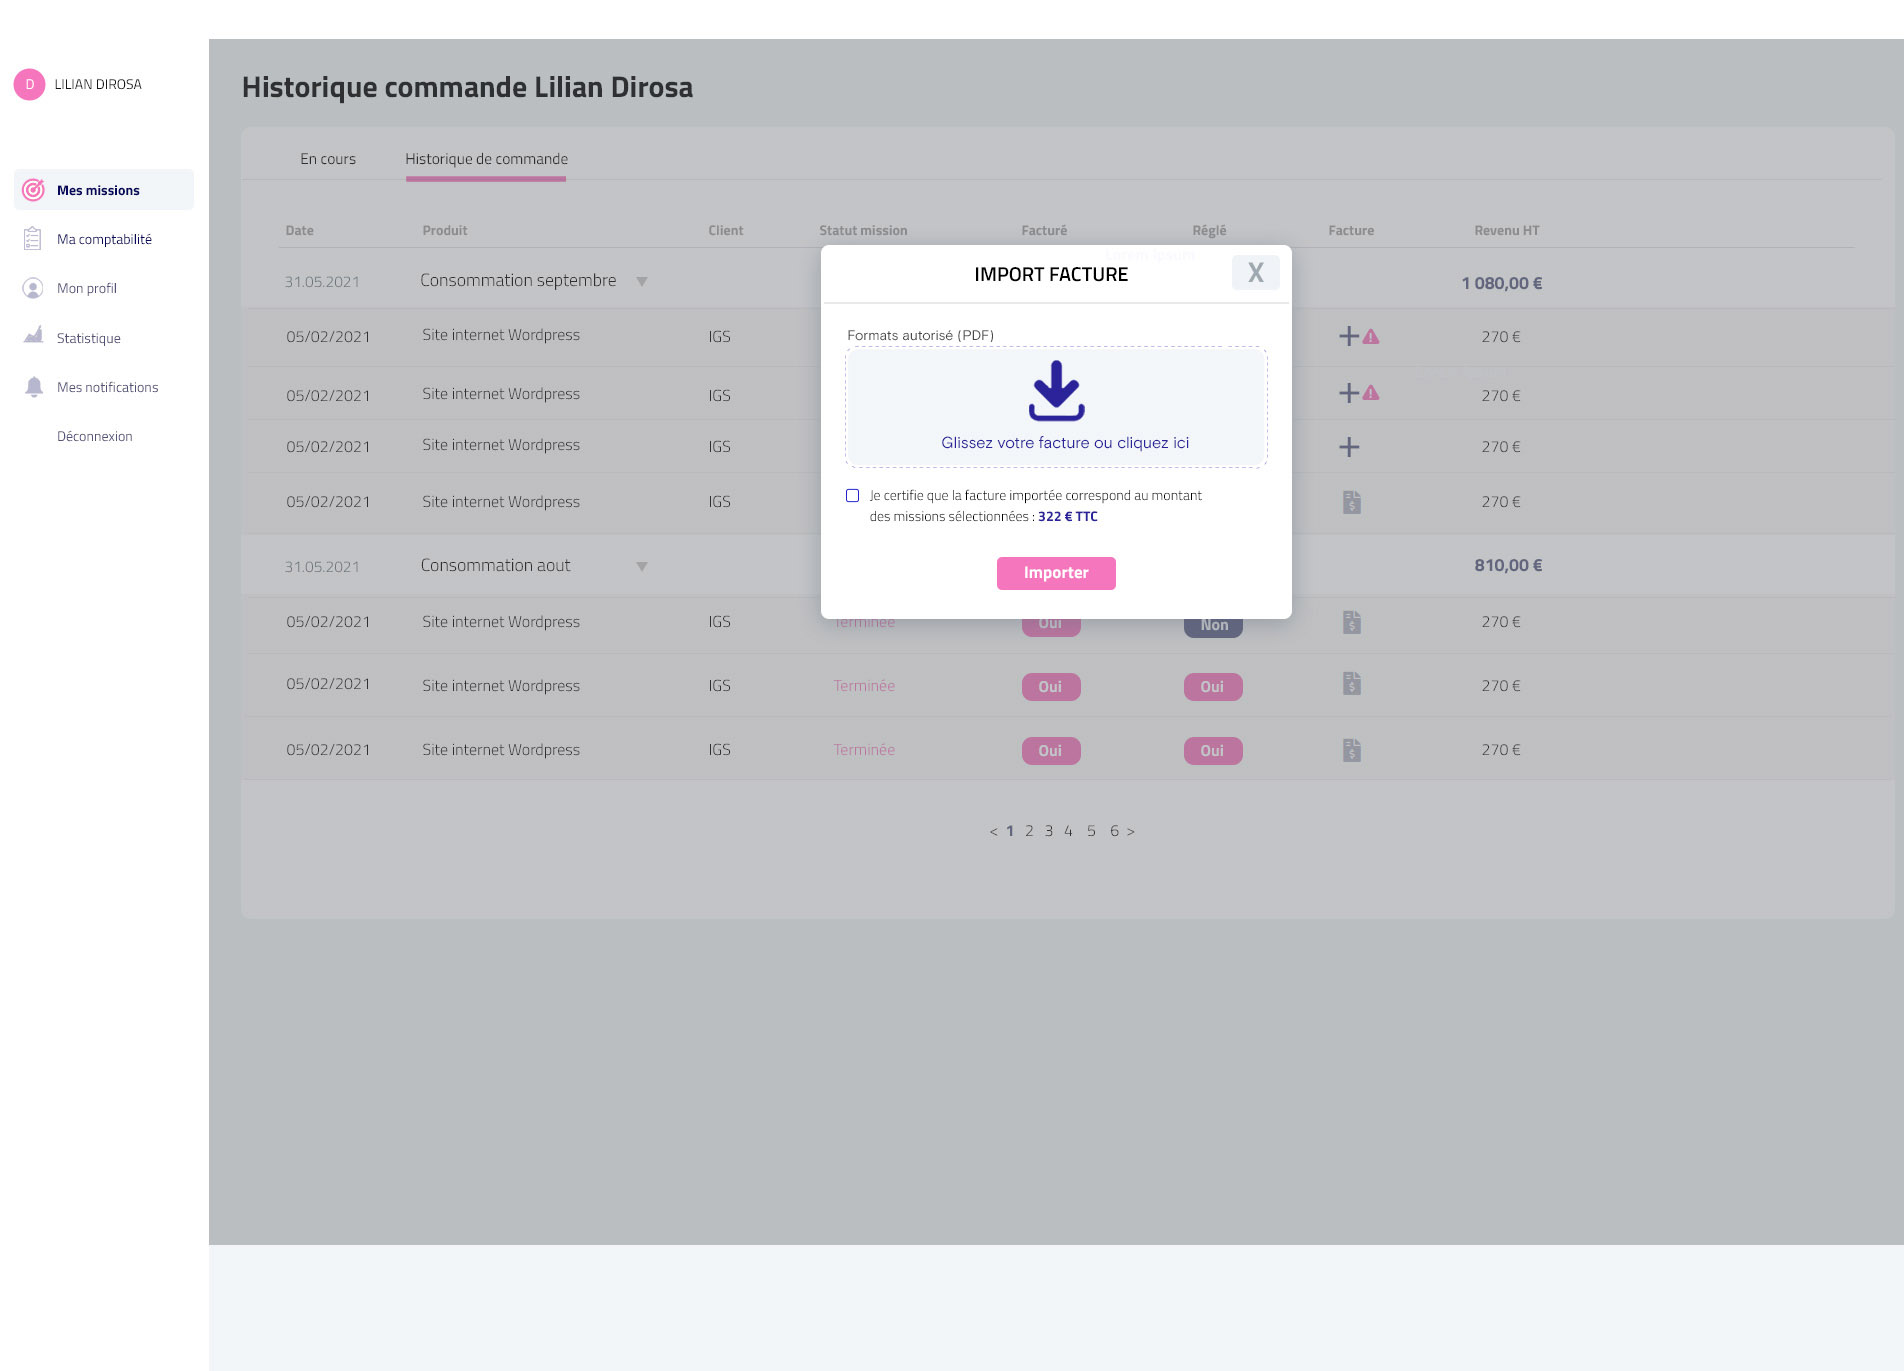Click the Ma comptabilité clipboard icon
Viewport: 1904px width, 1371px height.
point(33,239)
